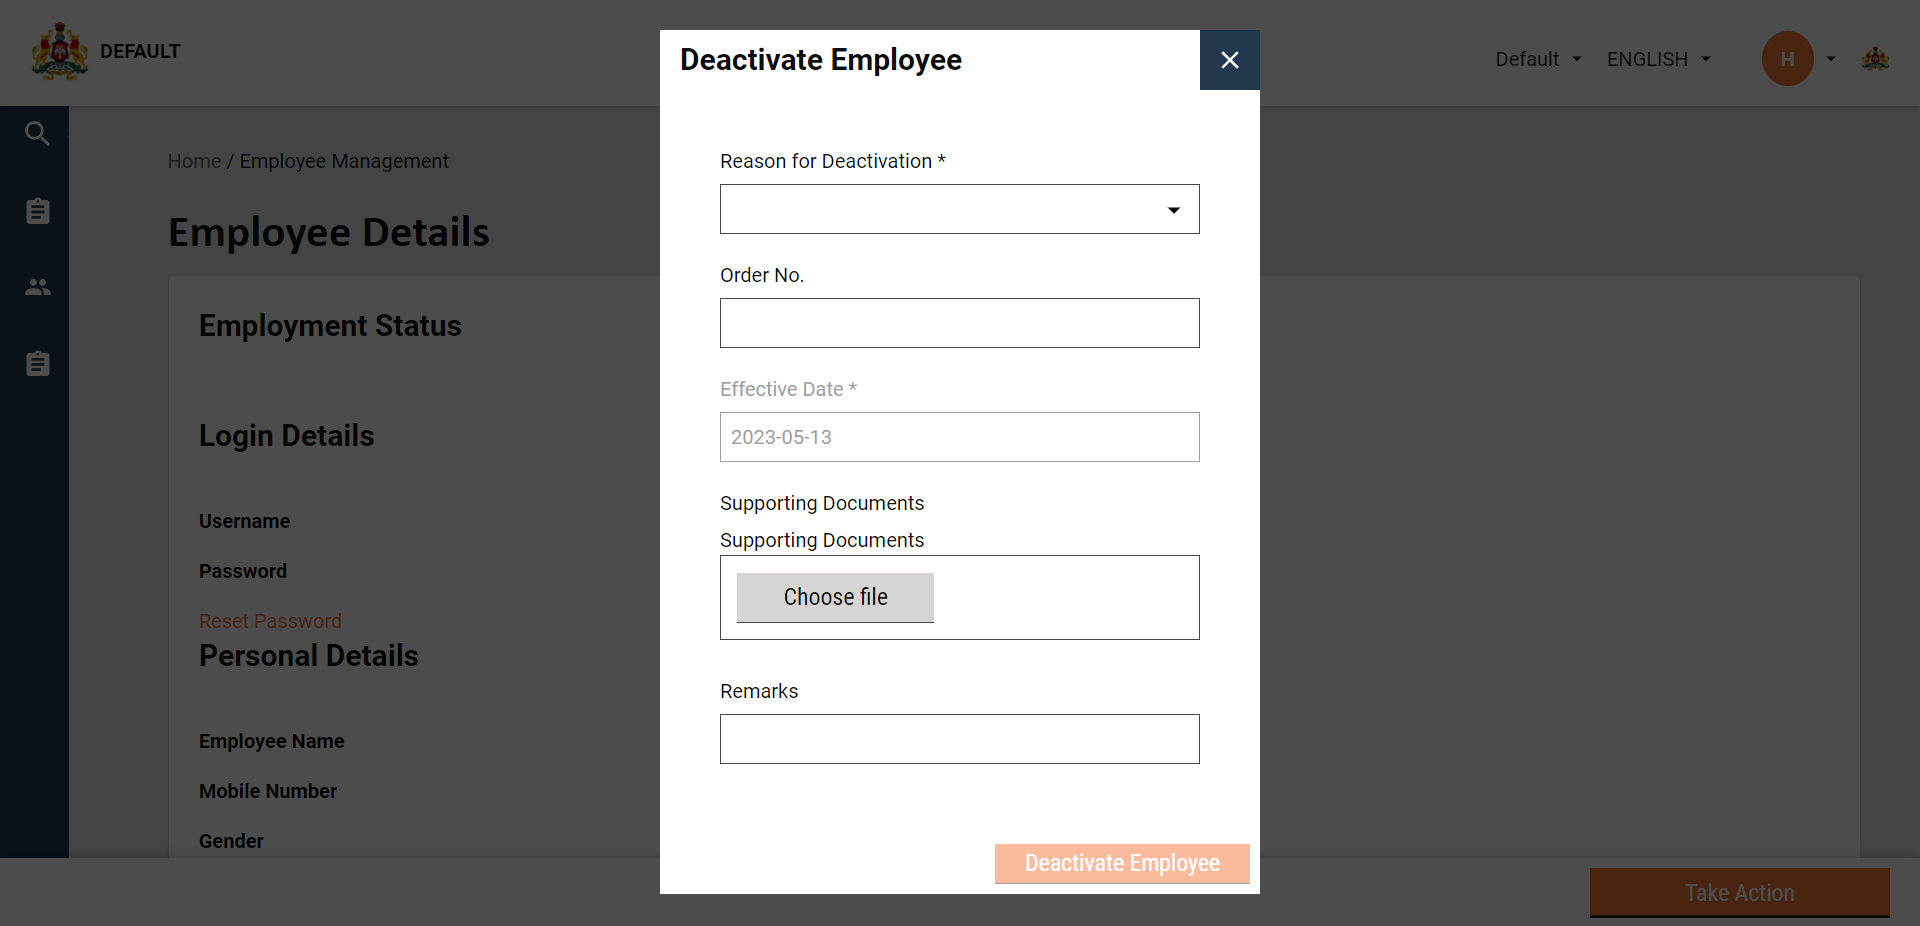Viewport: 1920px width, 926px height.
Task: Close the Deactivate Employee dialog
Action: pyautogui.click(x=1229, y=60)
